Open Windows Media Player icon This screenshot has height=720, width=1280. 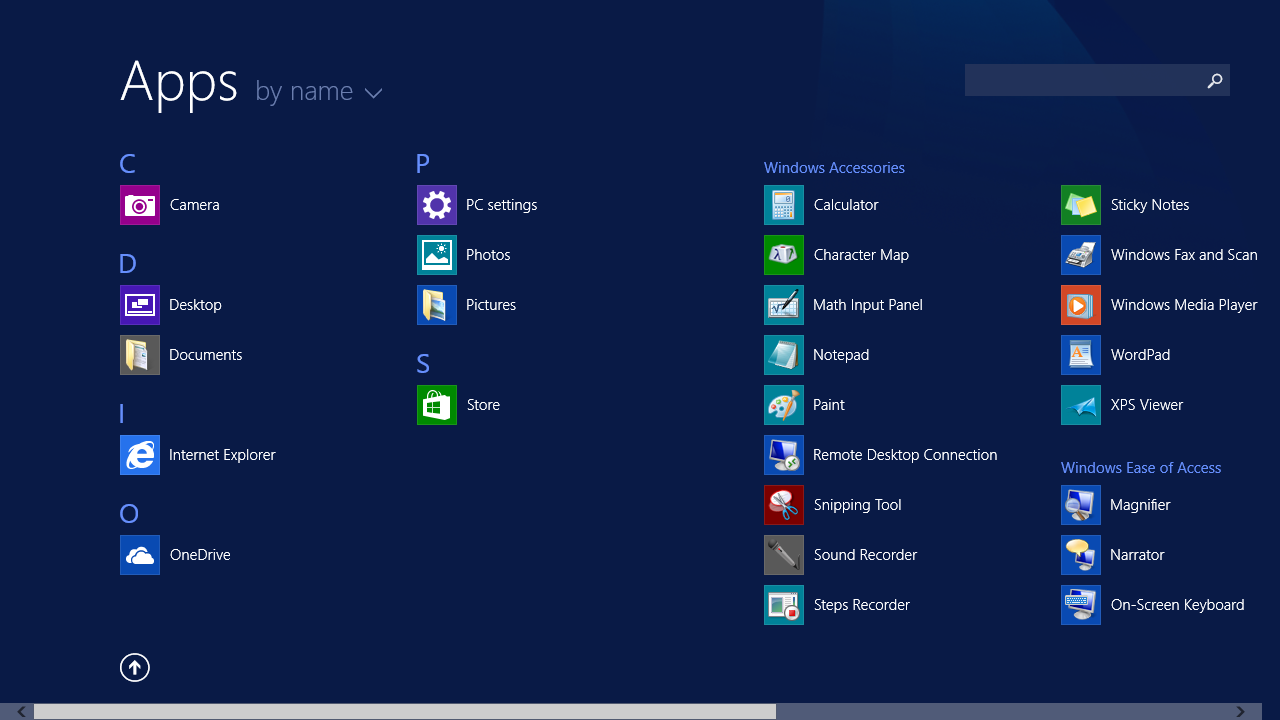point(1081,305)
